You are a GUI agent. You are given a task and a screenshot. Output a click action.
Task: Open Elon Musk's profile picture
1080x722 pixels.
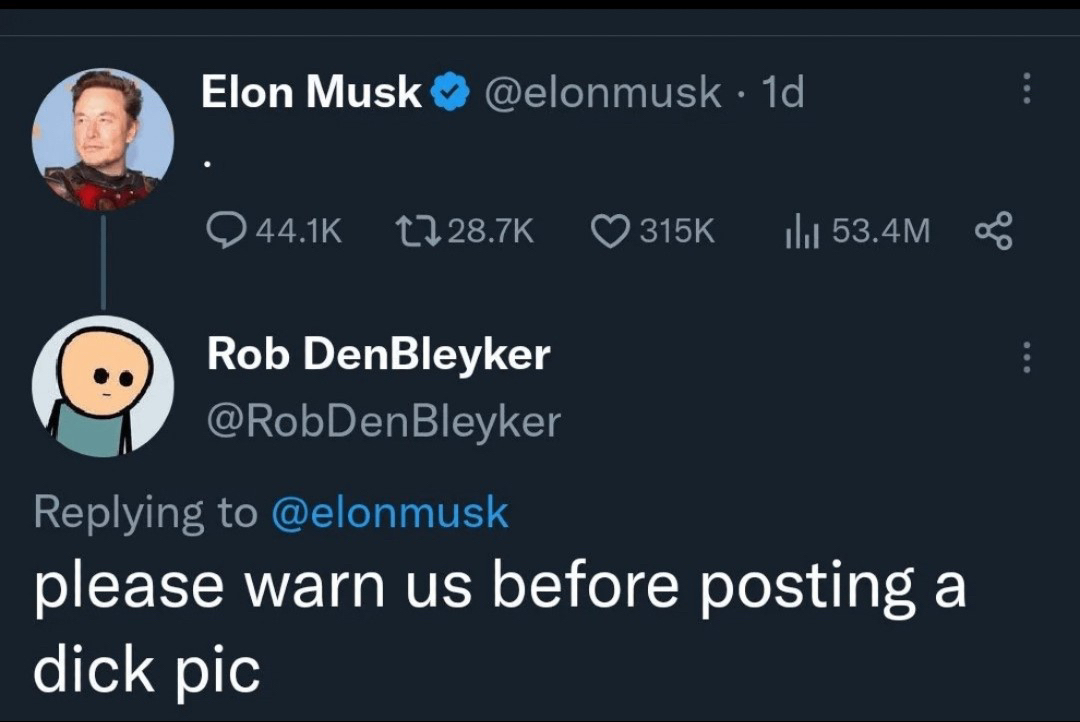click(x=103, y=138)
